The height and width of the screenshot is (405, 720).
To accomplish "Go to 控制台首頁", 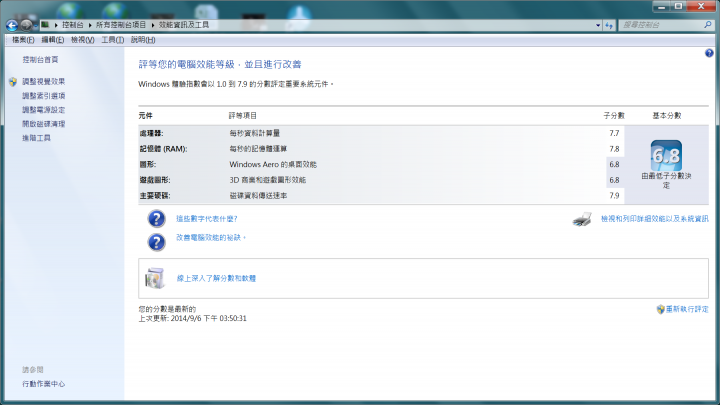I will coord(40,60).
